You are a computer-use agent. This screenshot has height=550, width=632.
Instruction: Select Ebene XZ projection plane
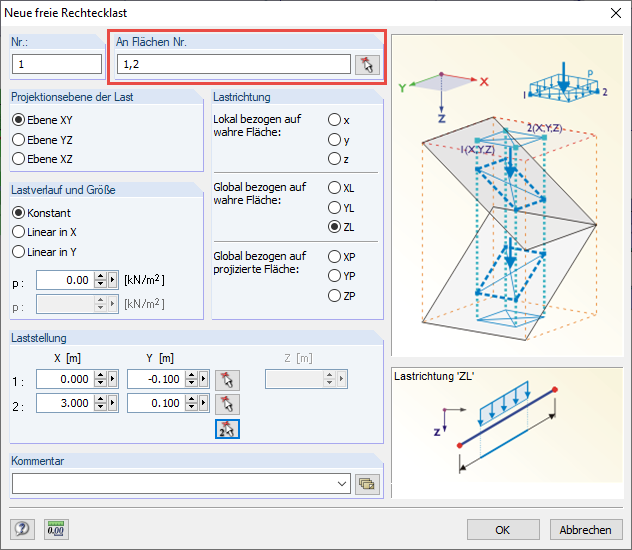pos(42,159)
